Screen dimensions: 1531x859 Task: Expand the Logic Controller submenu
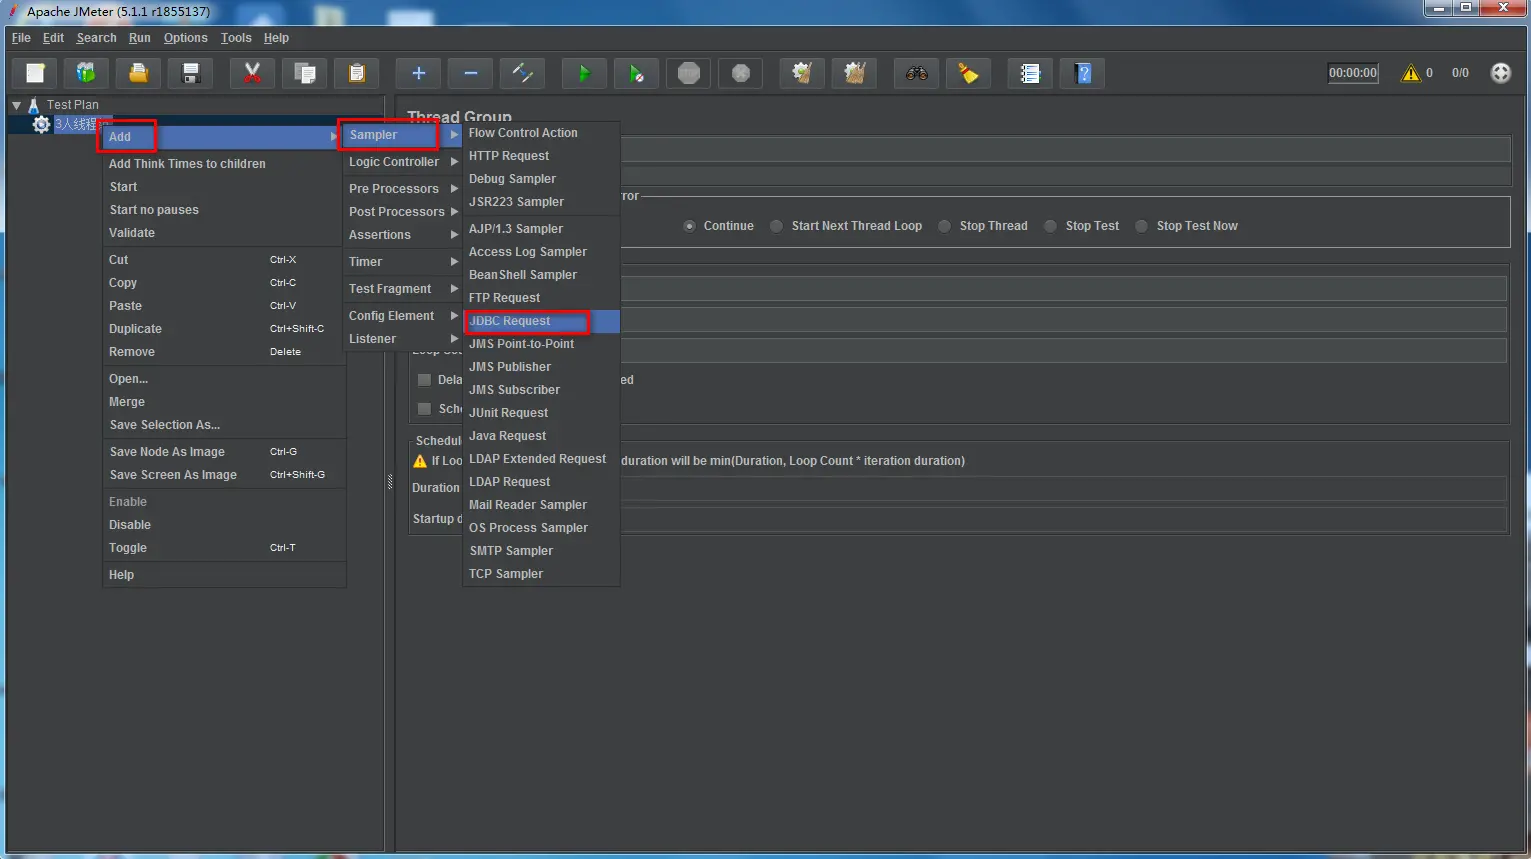402,162
